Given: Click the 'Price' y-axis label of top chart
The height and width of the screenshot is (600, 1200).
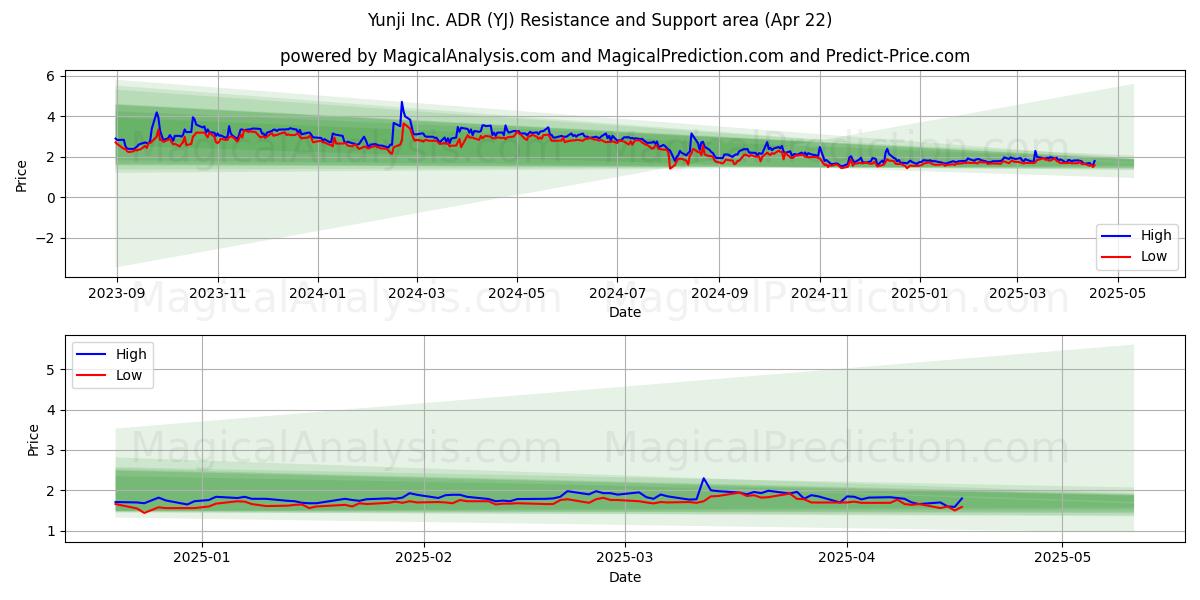Looking at the screenshot, I should (x=22, y=175).
